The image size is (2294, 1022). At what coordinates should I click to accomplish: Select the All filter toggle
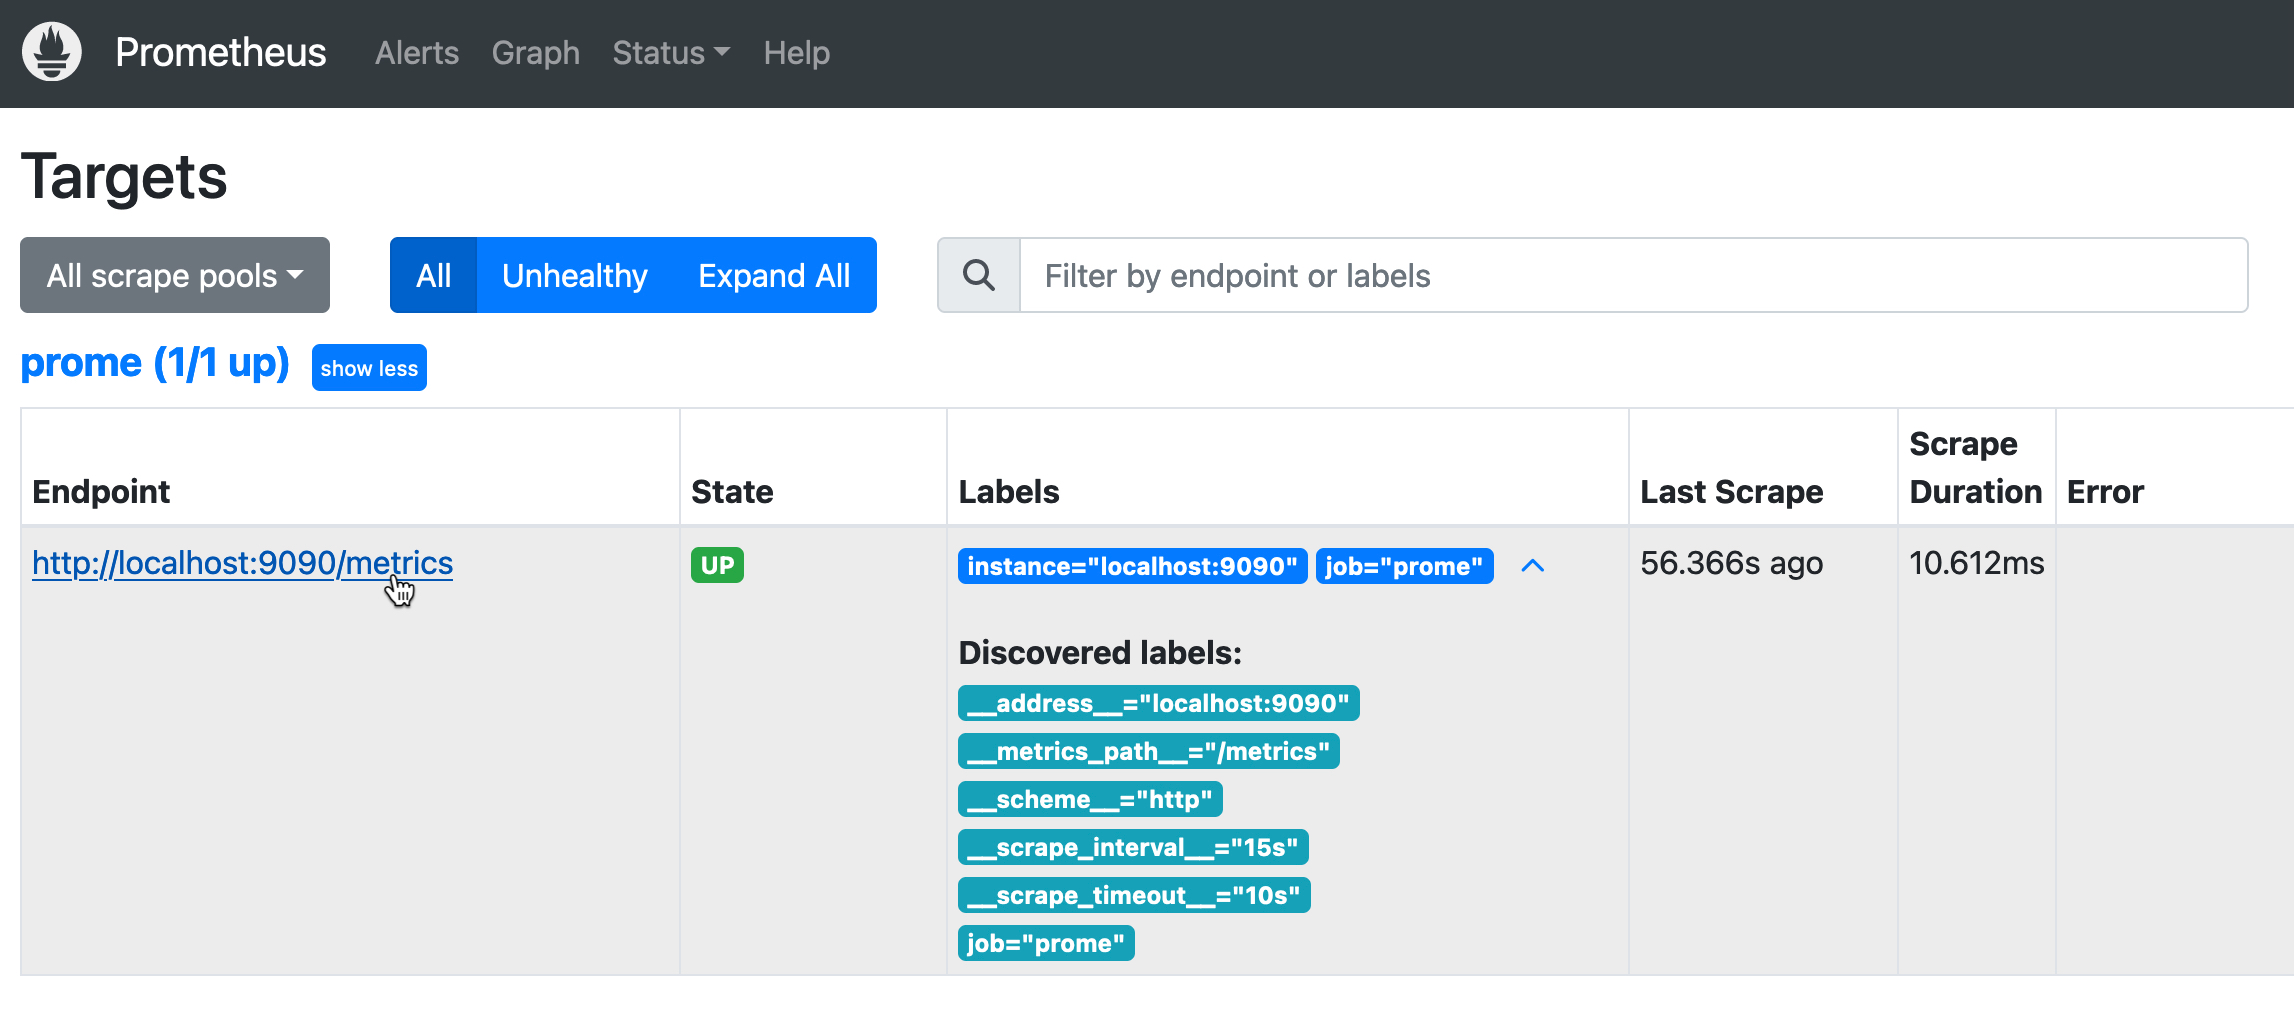tap(433, 275)
